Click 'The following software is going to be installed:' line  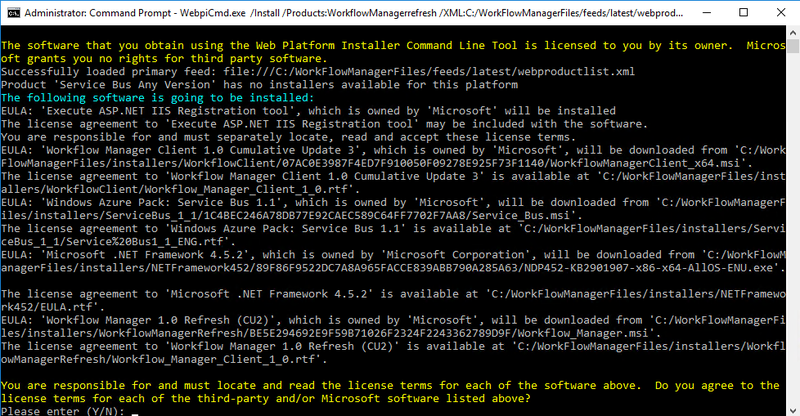[158, 97]
